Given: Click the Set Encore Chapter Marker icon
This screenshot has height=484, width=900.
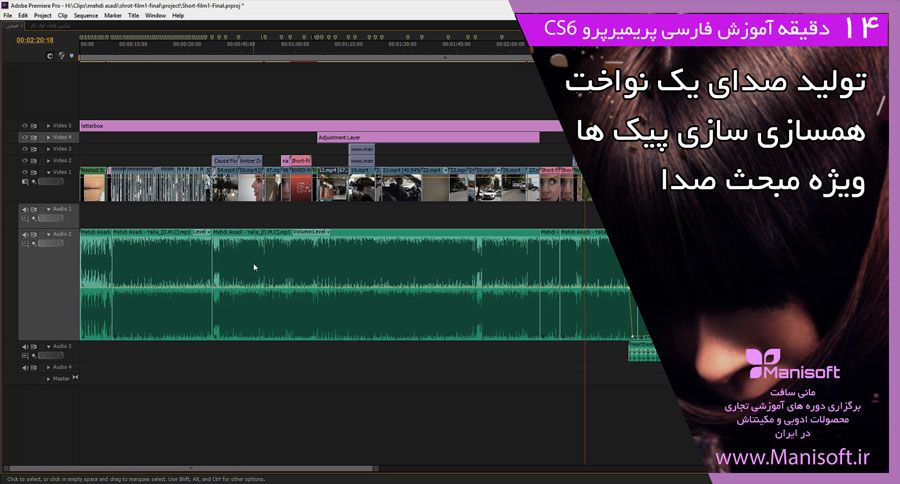Looking at the screenshot, I should [61, 56].
